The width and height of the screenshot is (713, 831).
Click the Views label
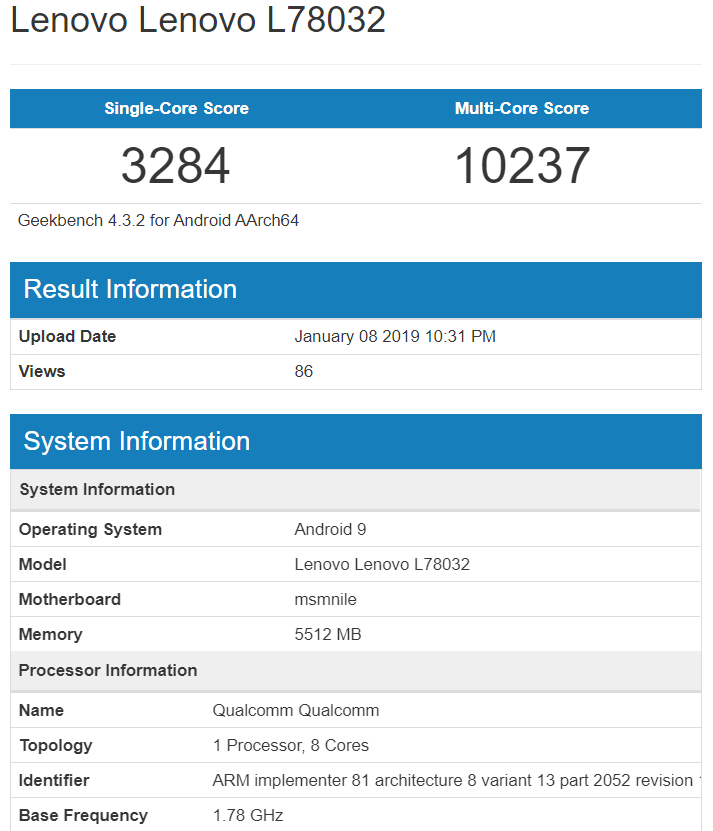42,372
